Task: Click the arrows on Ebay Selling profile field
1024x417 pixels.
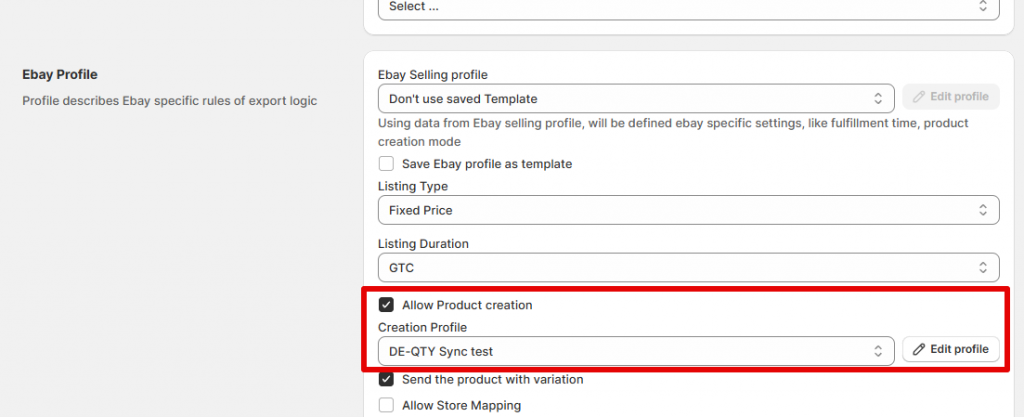Action: click(878, 98)
